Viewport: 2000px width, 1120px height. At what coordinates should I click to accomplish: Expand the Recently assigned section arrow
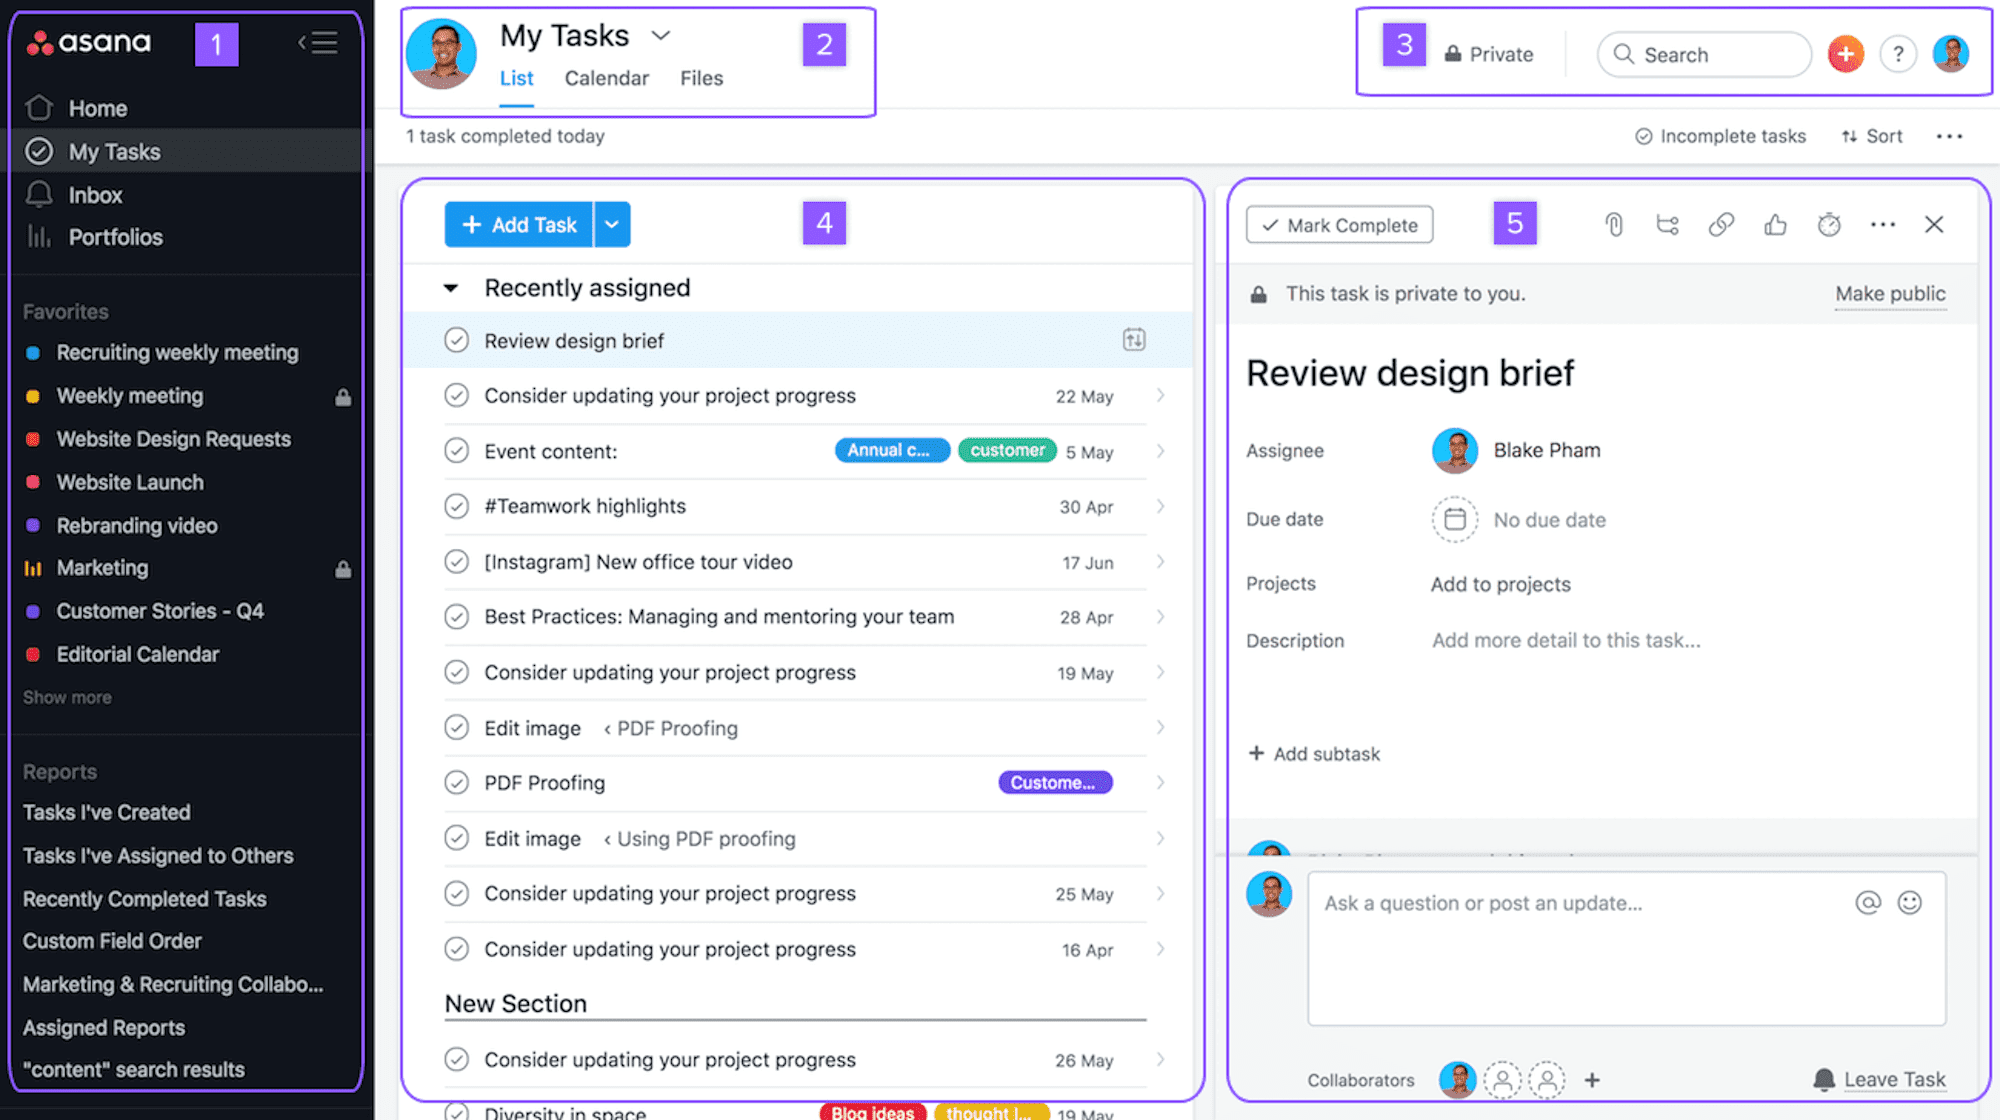coord(455,286)
